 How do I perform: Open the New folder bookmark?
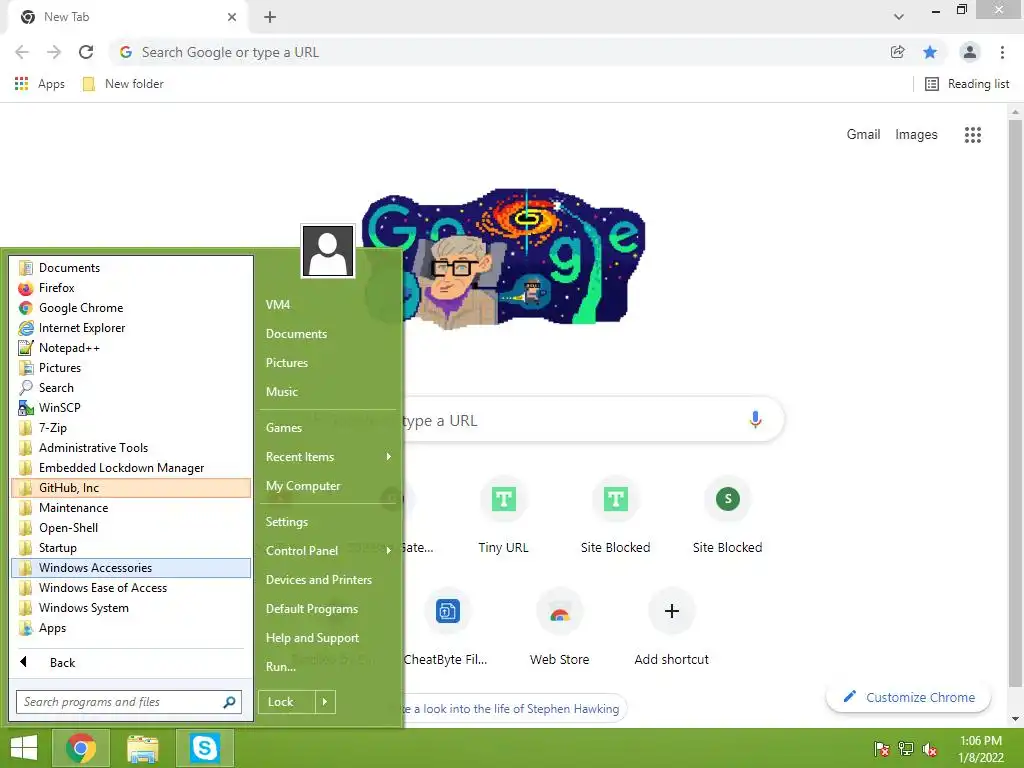pos(123,84)
